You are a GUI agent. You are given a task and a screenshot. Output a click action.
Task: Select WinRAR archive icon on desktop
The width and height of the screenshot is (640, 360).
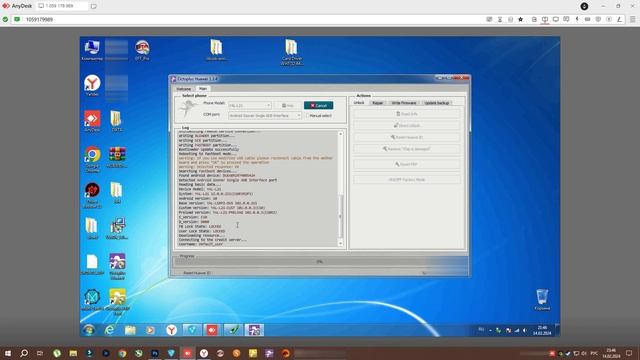pos(117,157)
